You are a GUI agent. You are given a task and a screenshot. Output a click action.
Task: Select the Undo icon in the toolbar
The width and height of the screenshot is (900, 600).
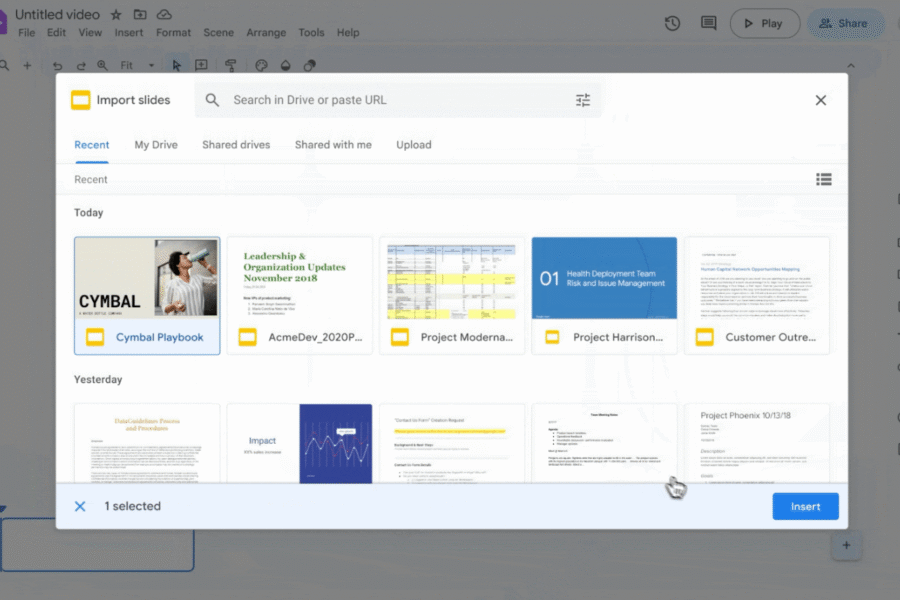58,64
